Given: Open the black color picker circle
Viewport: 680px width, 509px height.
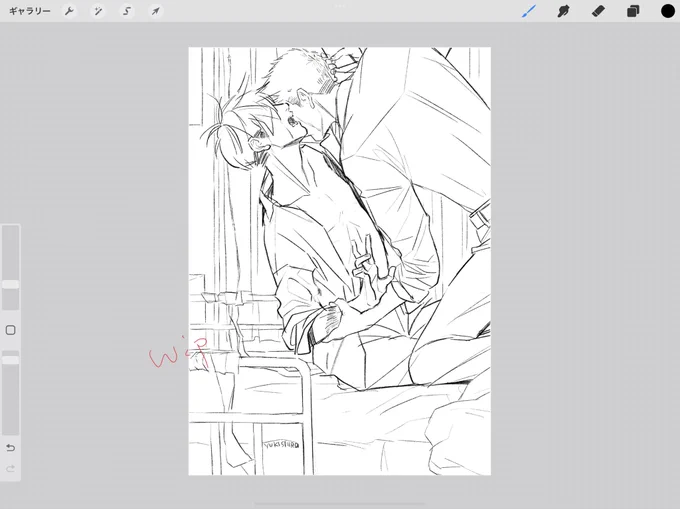Looking at the screenshot, I should coord(668,11).
